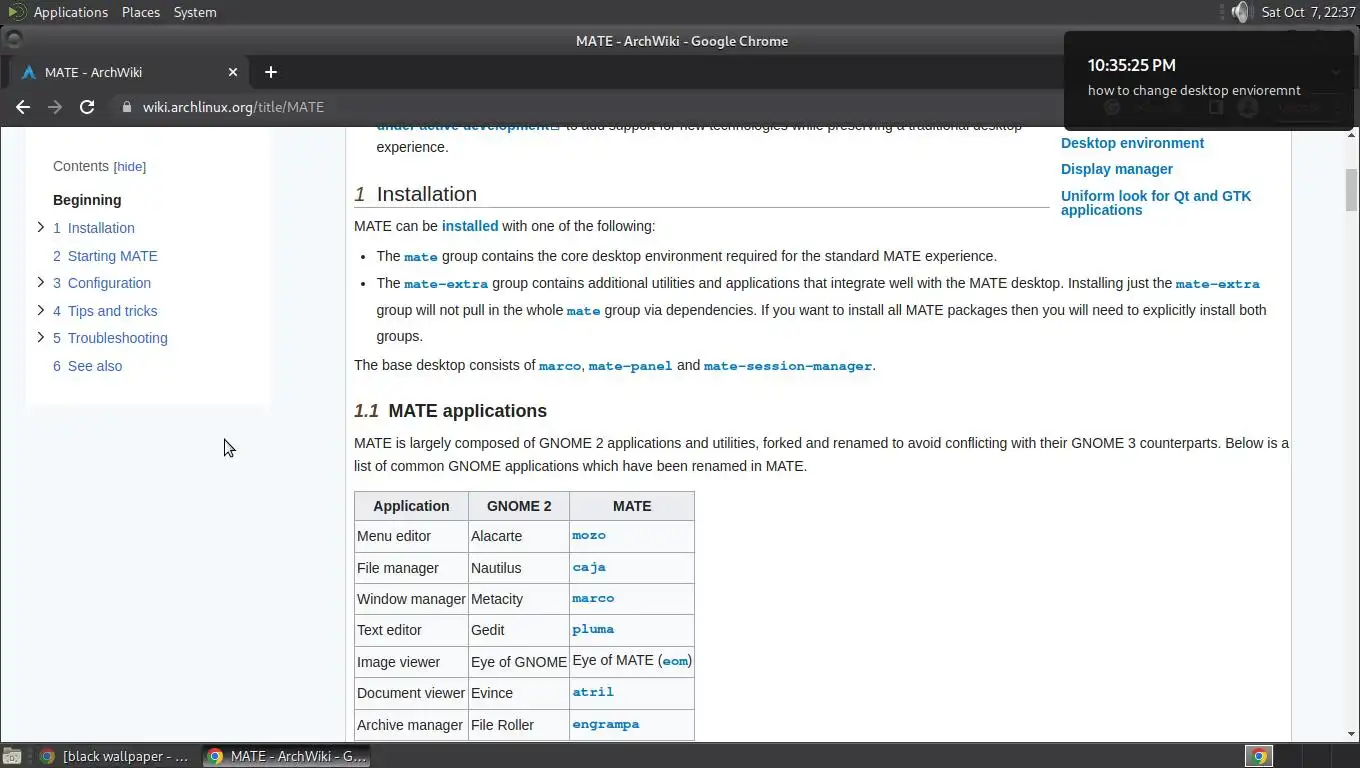Select the MATE - ArchWiki browser tab
Image resolution: width=1360 pixels, height=768 pixels.
pos(128,72)
